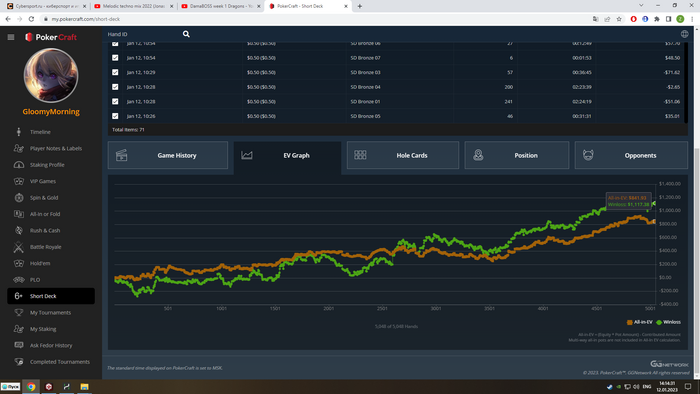Uncheck the SD Bronze 03 session row
This screenshot has width=700, height=394.
click(115, 72)
